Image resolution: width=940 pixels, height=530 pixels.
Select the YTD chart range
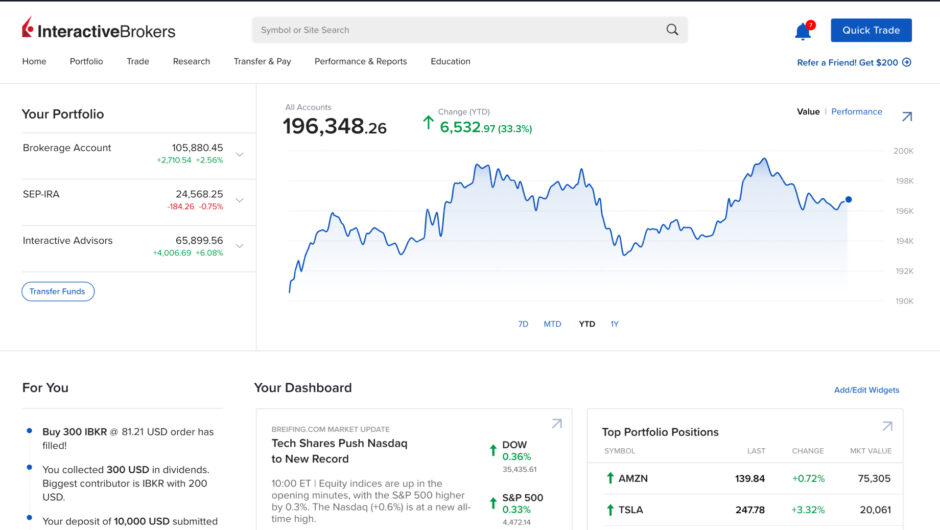click(x=587, y=324)
